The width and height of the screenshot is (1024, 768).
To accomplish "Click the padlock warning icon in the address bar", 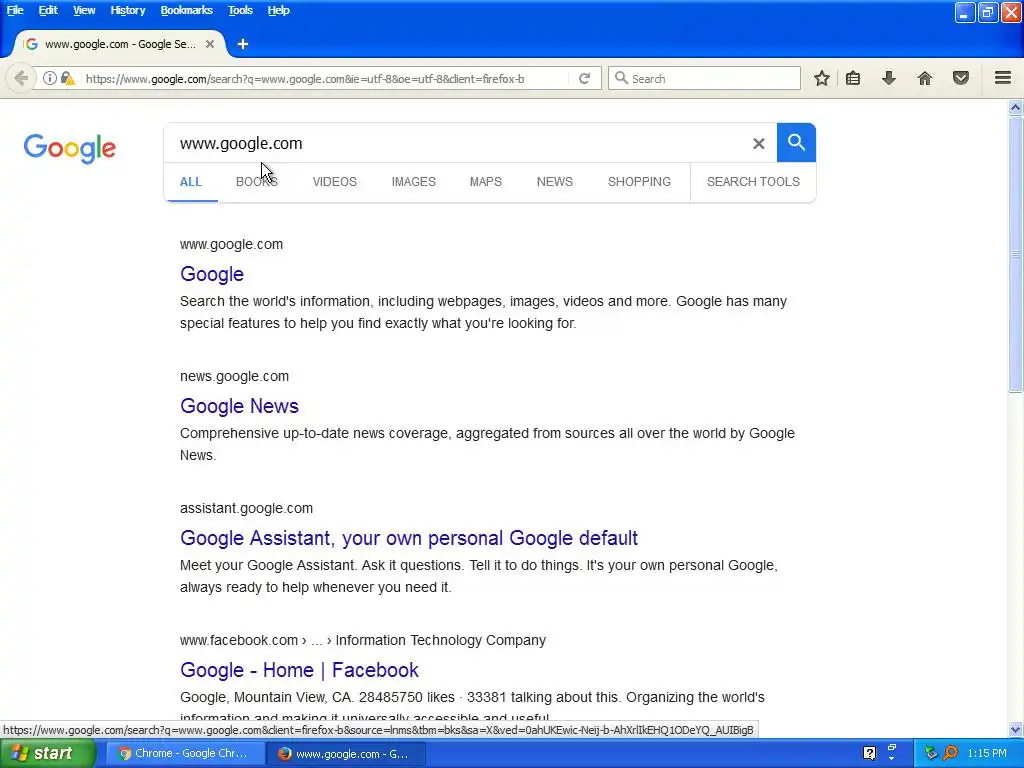I will 68,78.
